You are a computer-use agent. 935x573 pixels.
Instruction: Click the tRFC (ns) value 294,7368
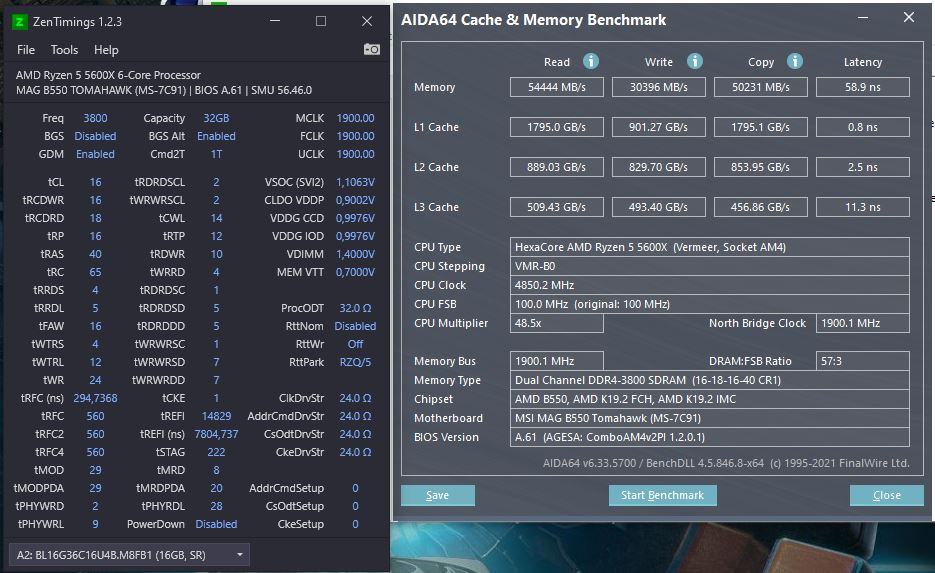[95, 398]
